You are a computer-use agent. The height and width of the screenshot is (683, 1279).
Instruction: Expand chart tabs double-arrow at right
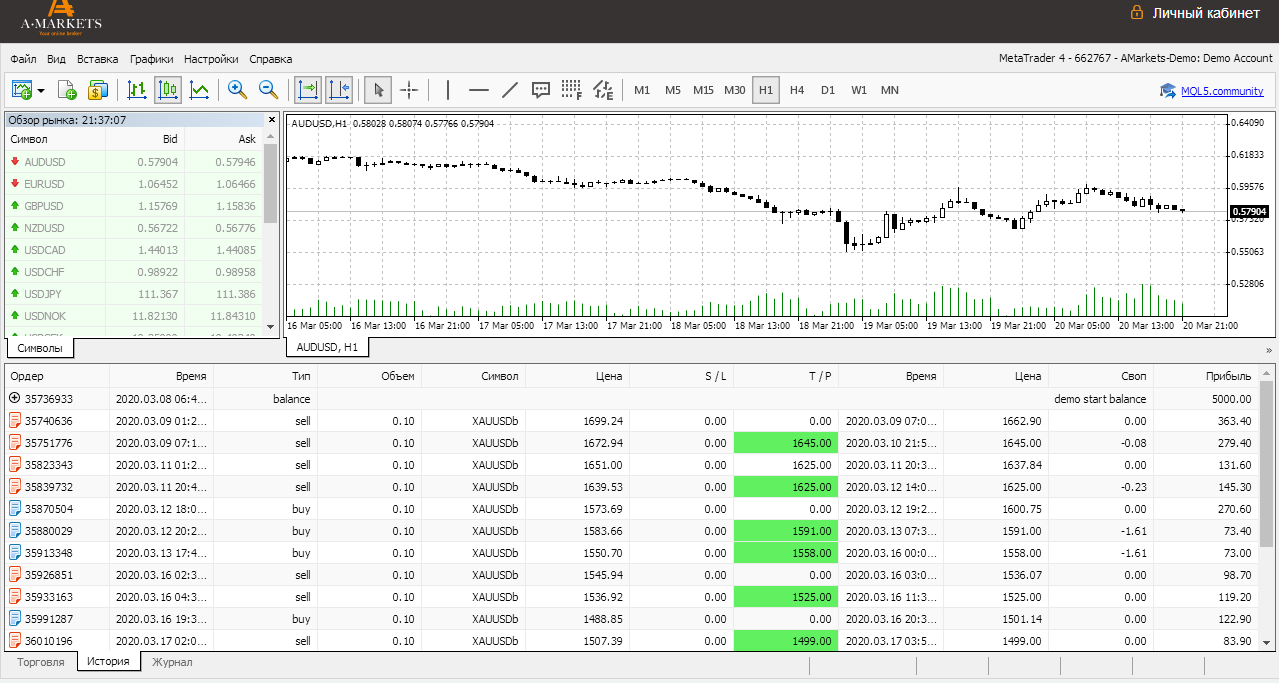tap(1269, 350)
